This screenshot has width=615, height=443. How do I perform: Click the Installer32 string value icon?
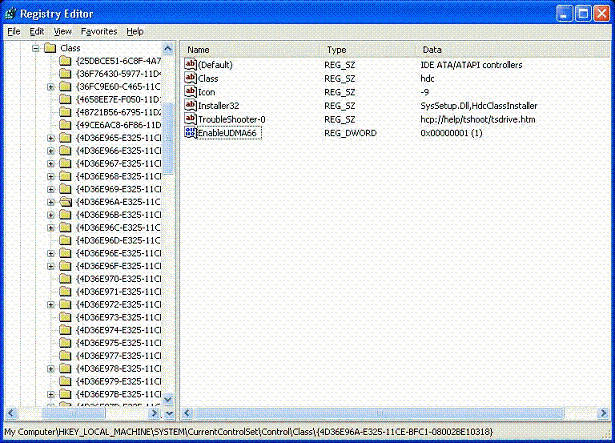pyautogui.click(x=190, y=105)
